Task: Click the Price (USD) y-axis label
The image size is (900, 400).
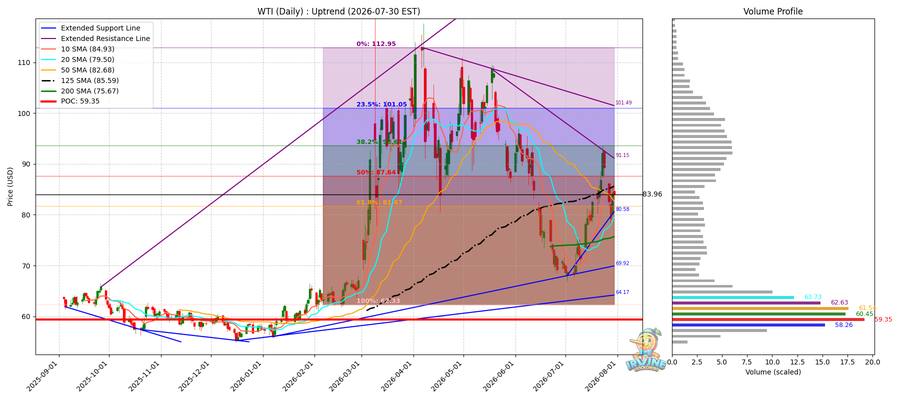Action: click(x=8, y=187)
